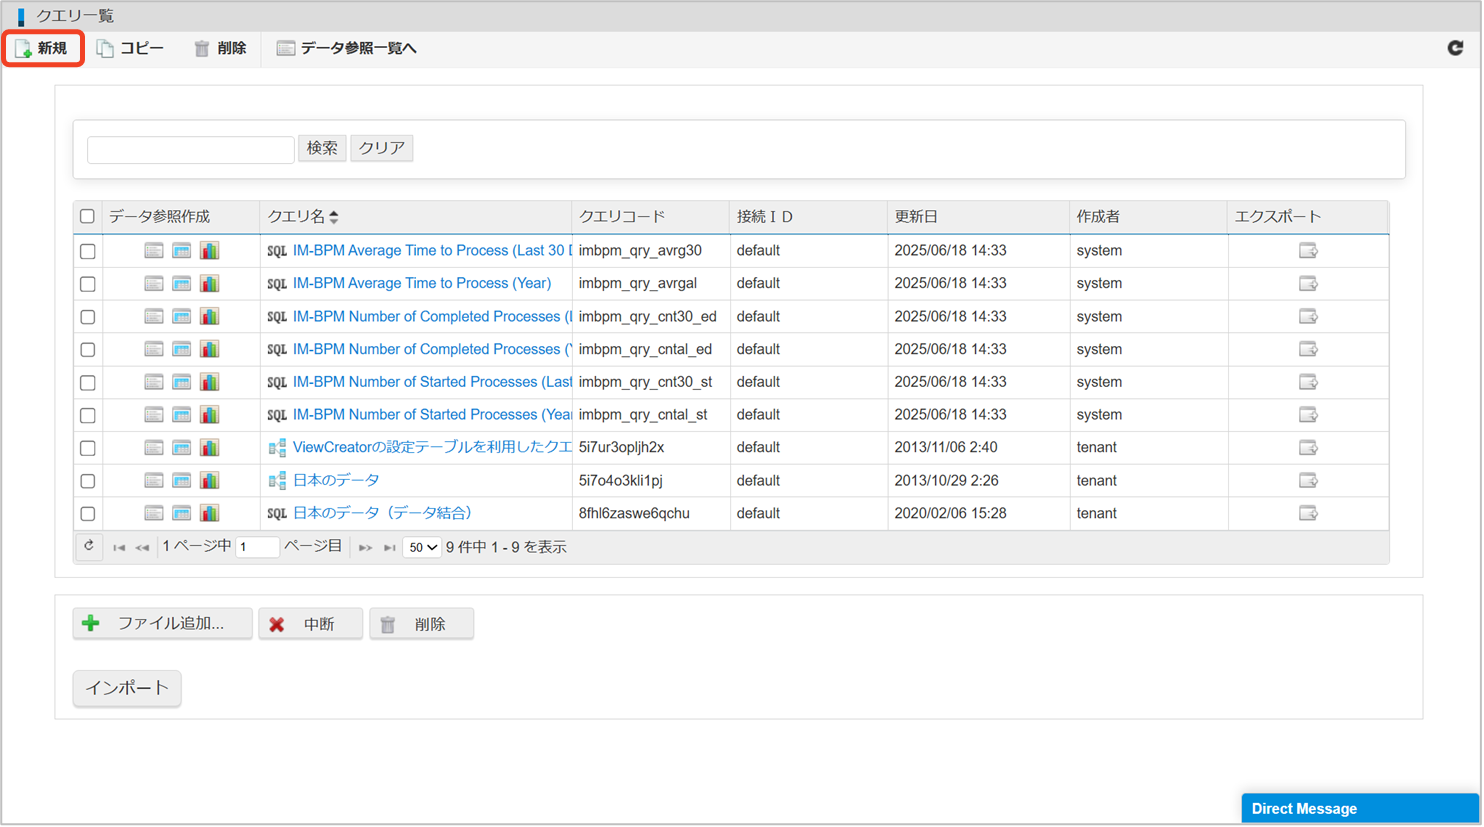Viewport: 1484px width, 827px height.
Task: Click the 削除 button in top toolbar
Action: 220,48
